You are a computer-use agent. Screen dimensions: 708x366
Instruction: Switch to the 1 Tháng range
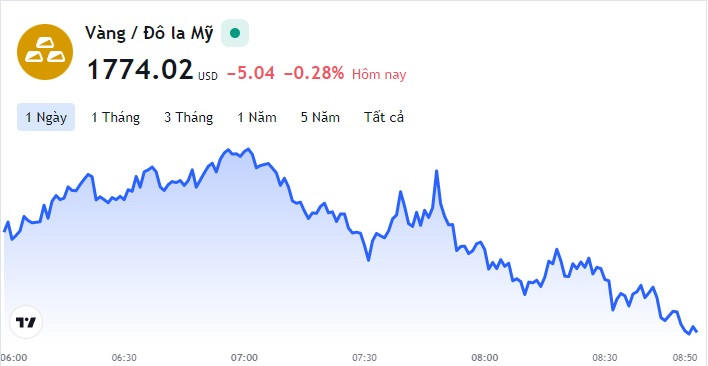click(x=116, y=117)
